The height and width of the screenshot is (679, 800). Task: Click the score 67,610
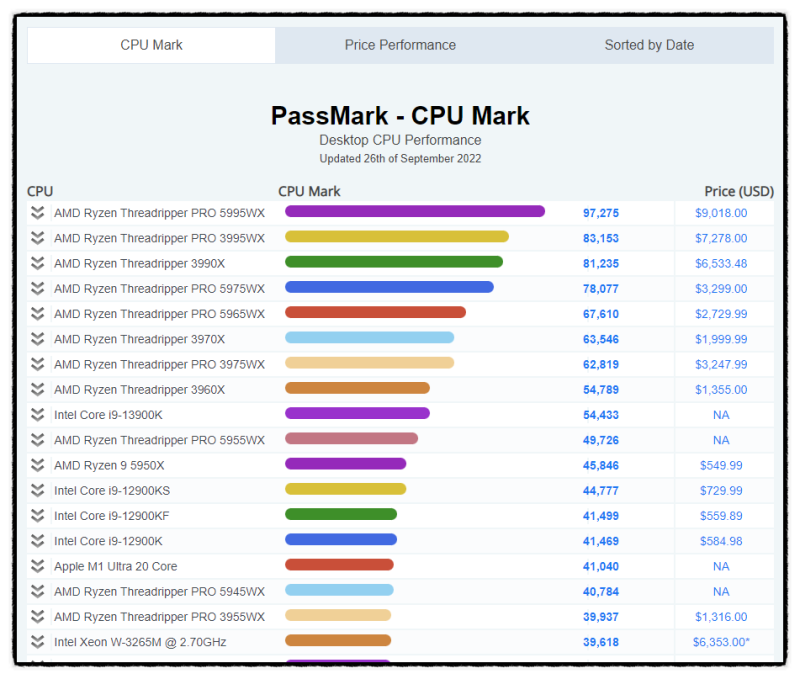tap(601, 314)
